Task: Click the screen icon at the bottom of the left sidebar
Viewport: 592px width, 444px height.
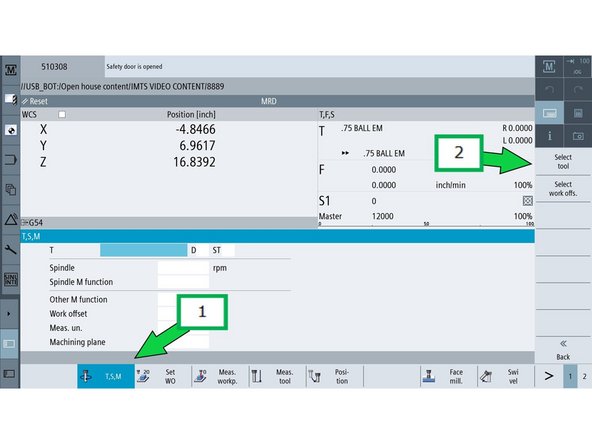Action: tap(9, 374)
